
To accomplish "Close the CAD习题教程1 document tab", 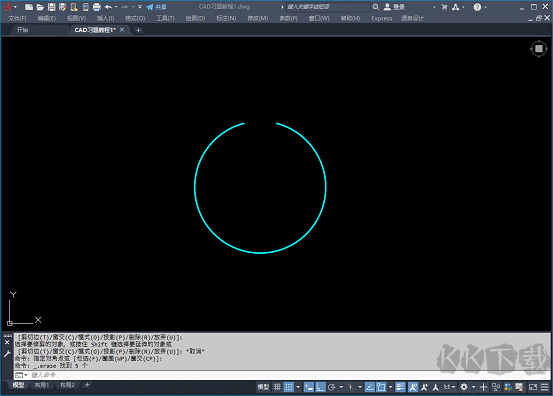I will 122,30.
